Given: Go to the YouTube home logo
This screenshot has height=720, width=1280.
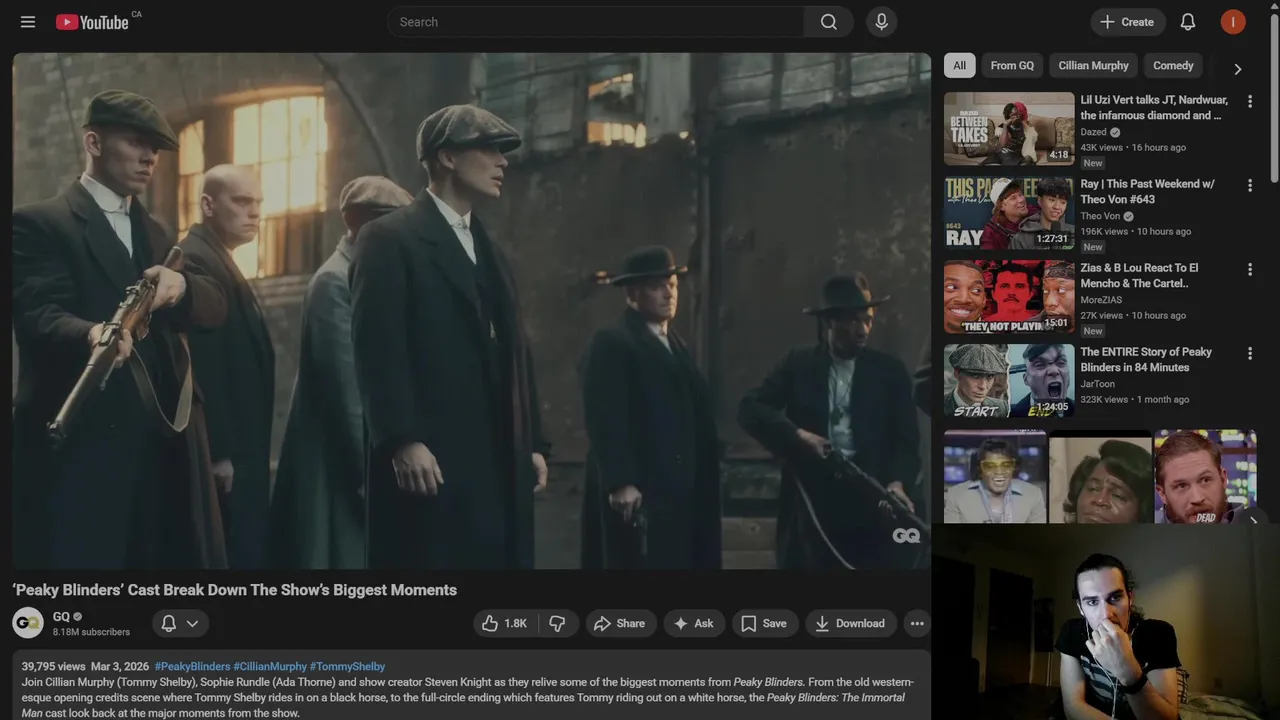Looking at the screenshot, I should pos(92,22).
